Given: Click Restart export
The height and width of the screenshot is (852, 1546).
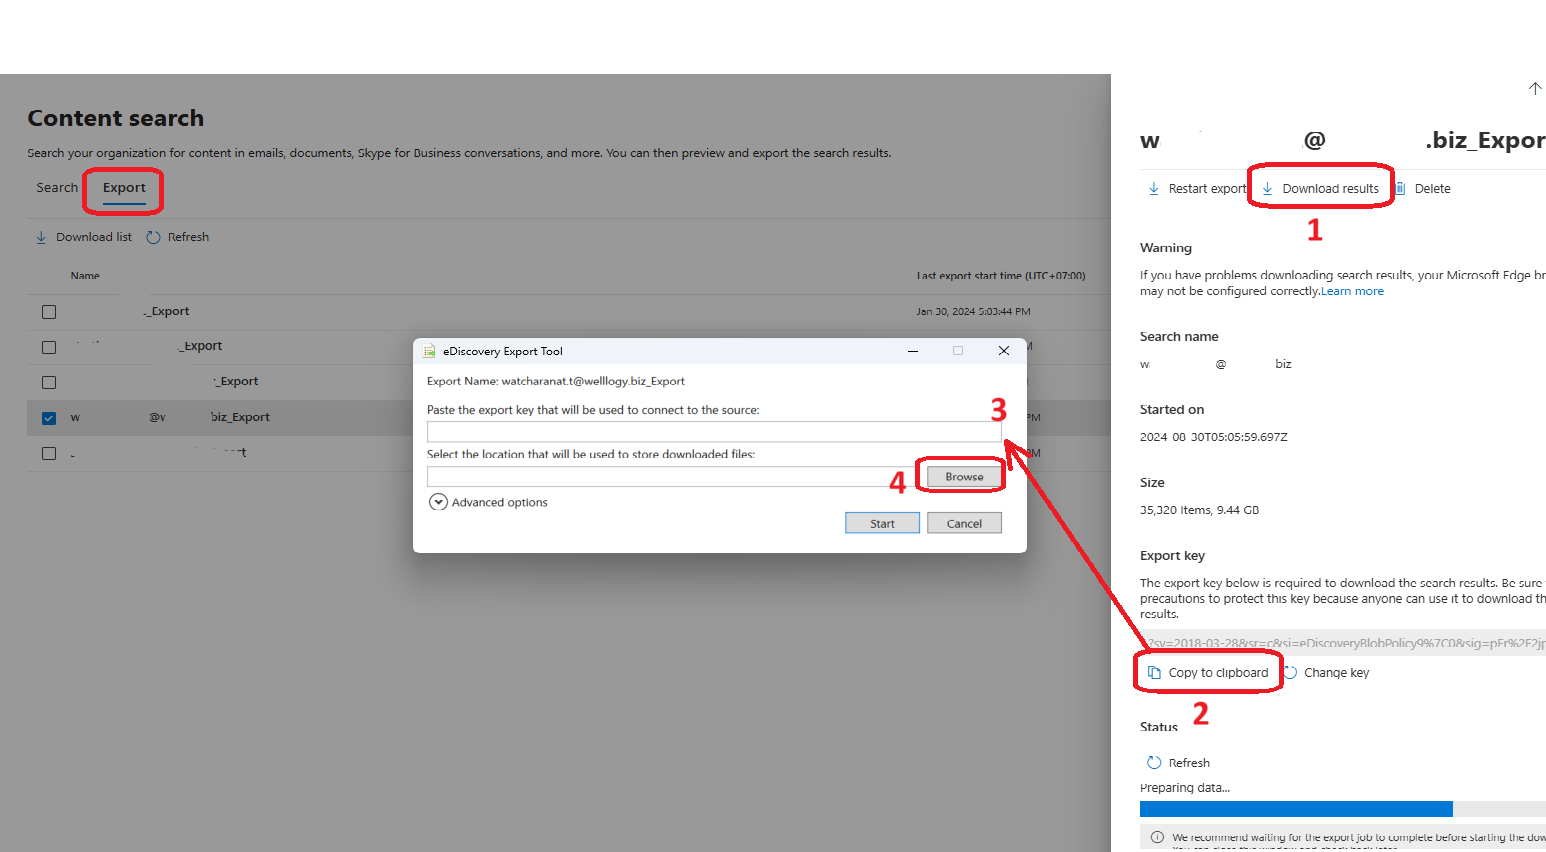Looking at the screenshot, I should click(x=1197, y=189).
